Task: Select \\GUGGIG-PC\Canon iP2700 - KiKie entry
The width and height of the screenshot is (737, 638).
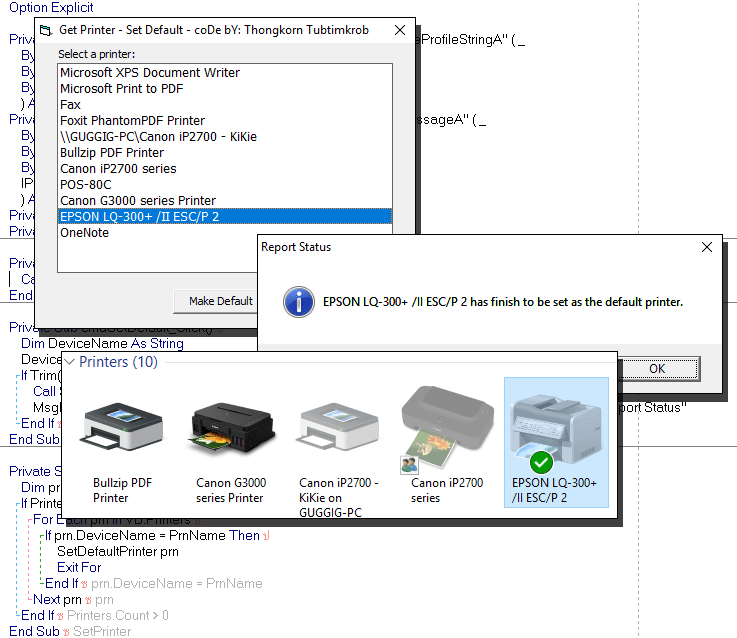Action: coord(225,137)
